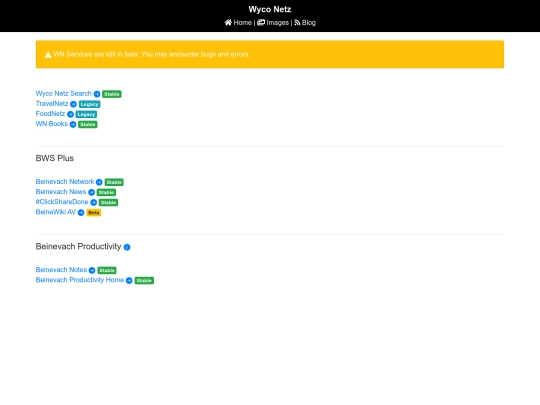
Task: Click the BWS Plus section heading
Action: tap(55, 158)
